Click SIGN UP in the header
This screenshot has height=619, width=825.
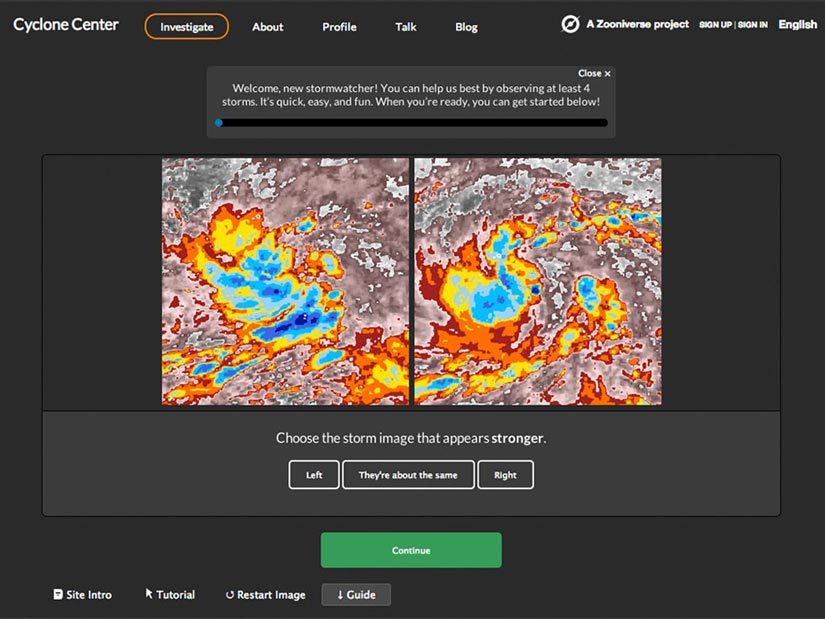(x=715, y=25)
